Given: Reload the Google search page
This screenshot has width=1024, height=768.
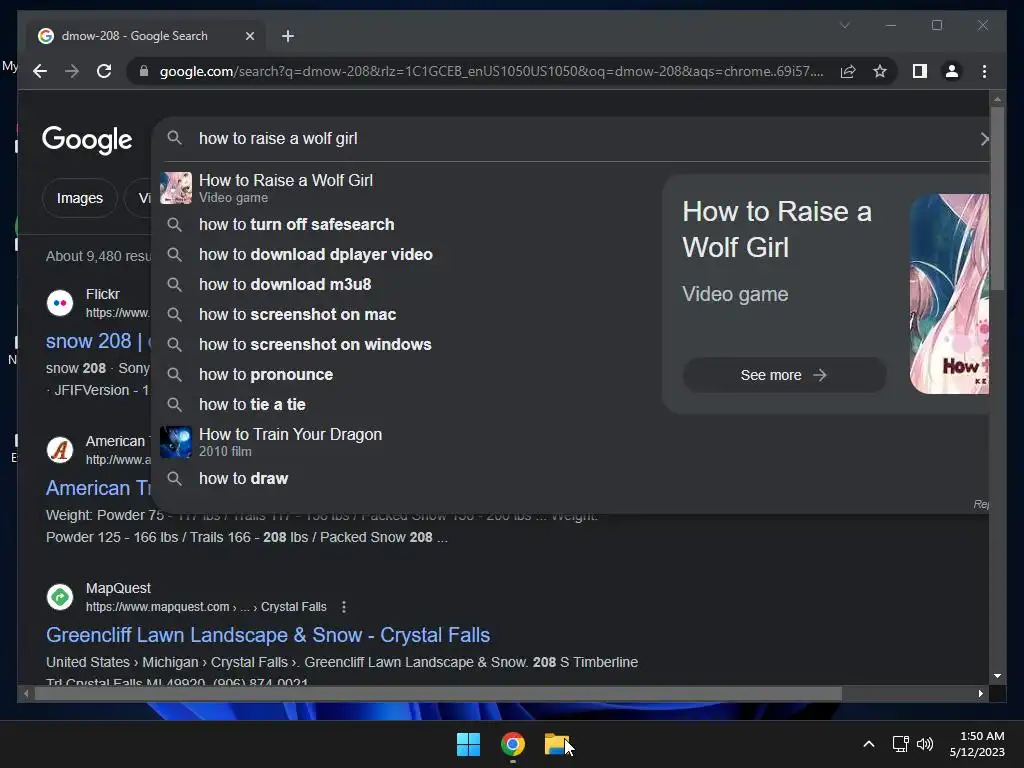Looking at the screenshot, I should [104, 71].
